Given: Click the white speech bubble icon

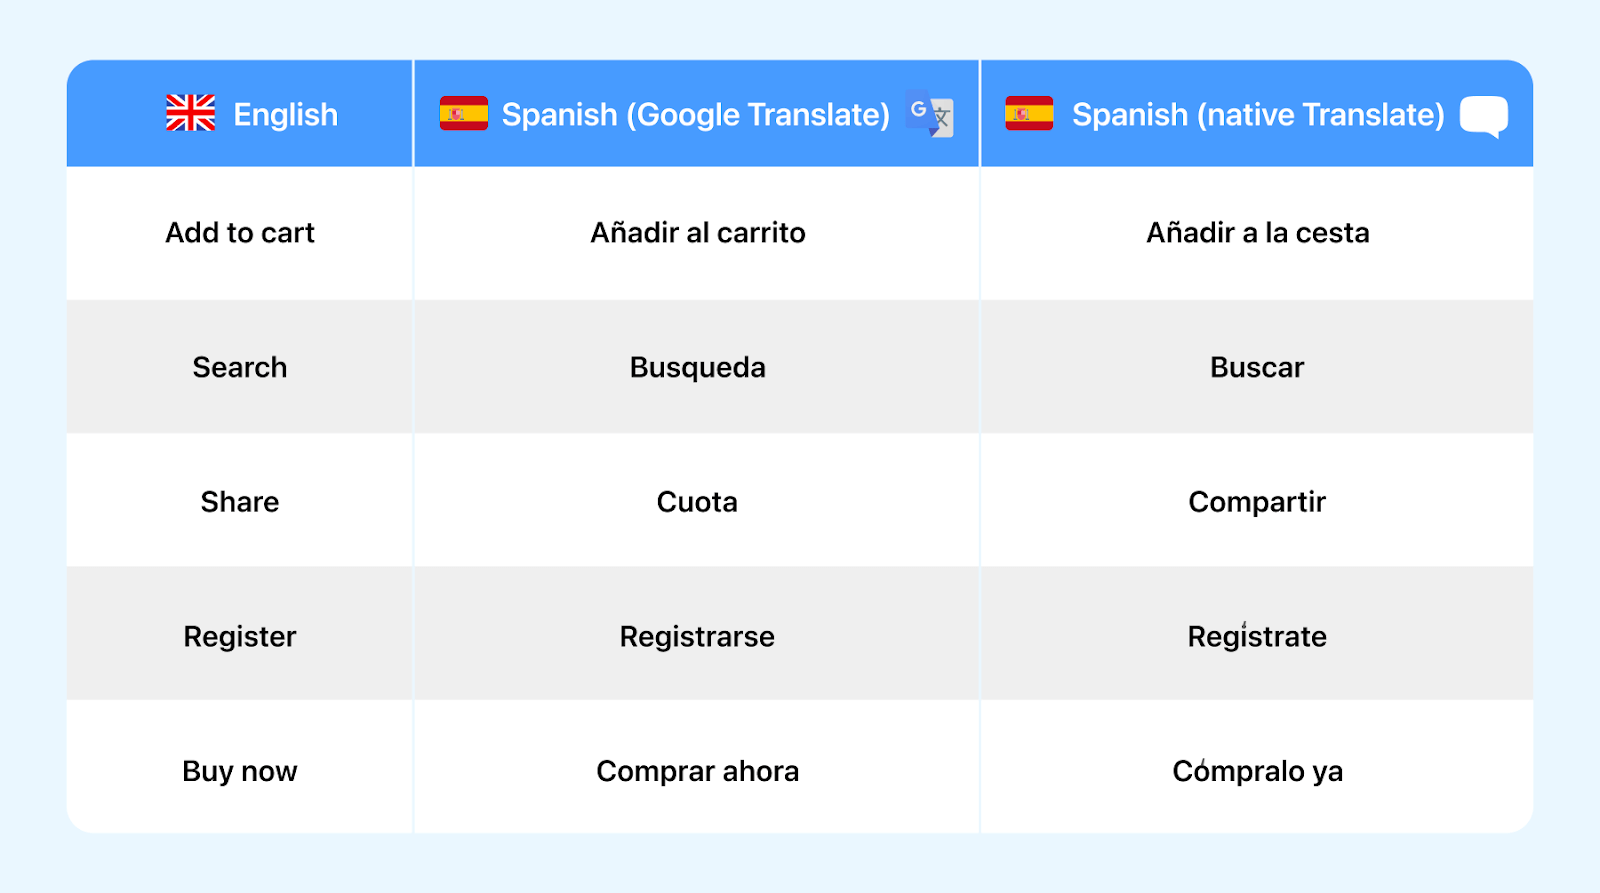Looking at the screenshot, I should click(1484, 116).
